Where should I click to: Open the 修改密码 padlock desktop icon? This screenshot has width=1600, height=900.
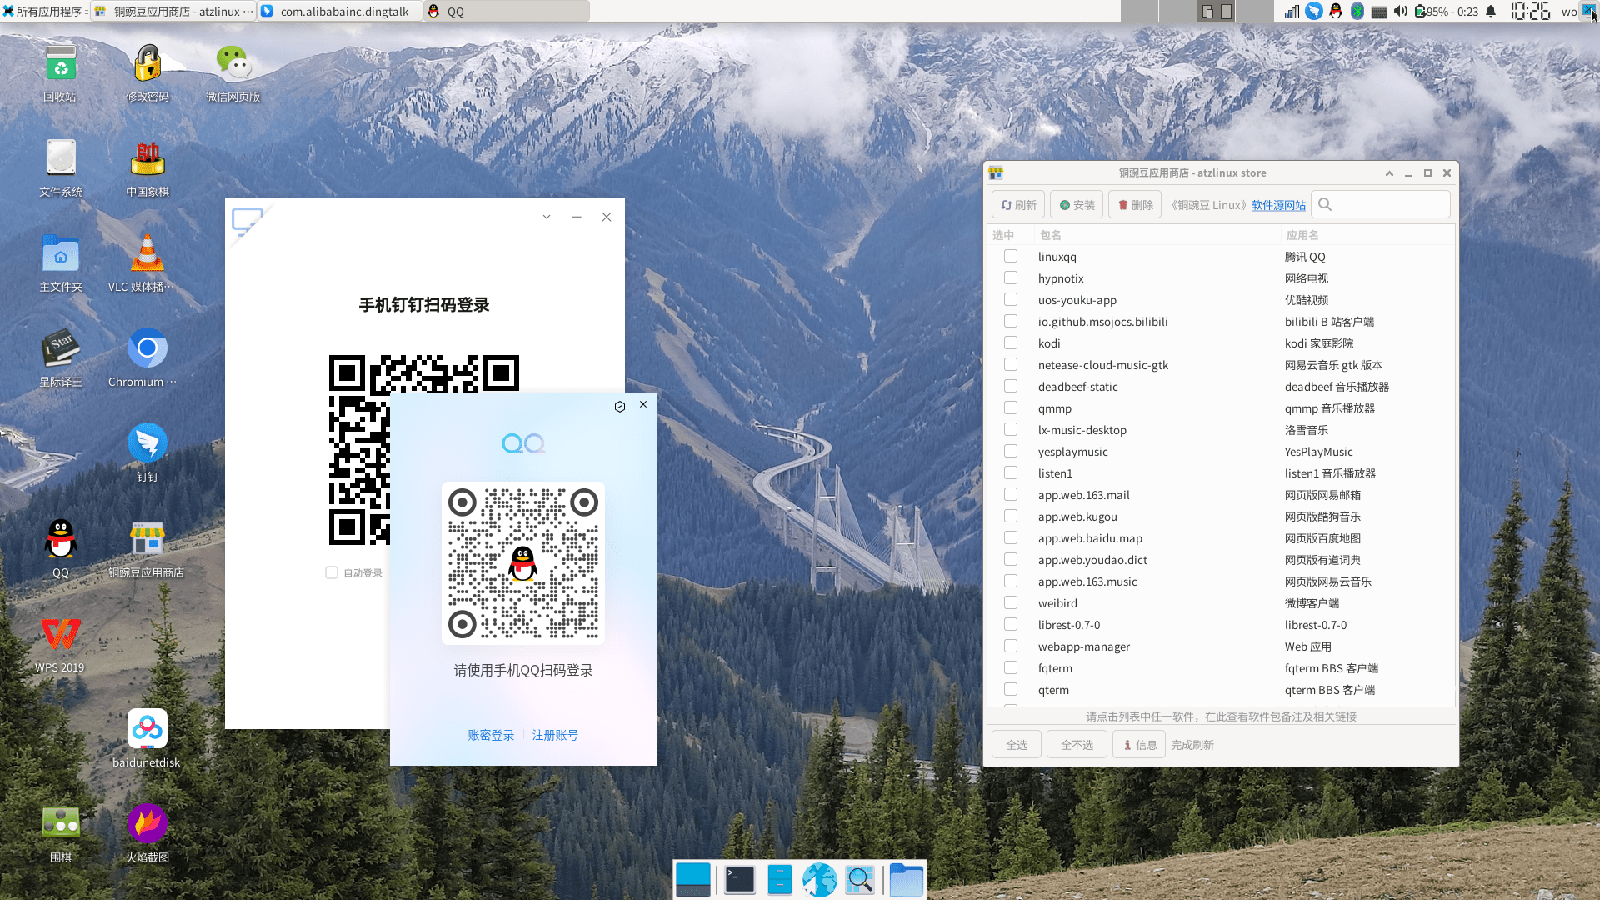(x=147, y=65)
